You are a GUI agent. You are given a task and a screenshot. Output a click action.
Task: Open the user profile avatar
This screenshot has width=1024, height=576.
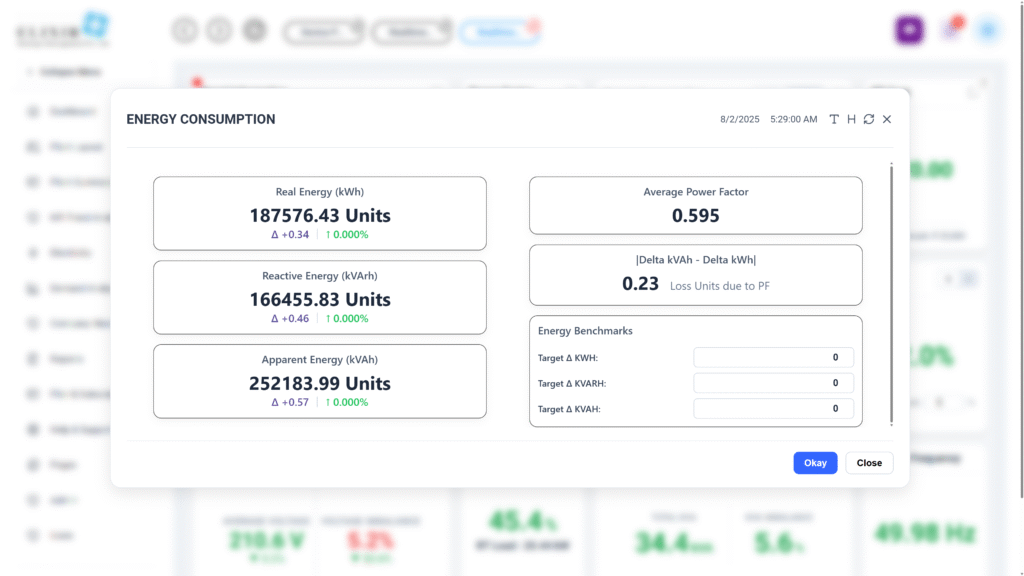pyautogui.click(x=988, y=30)
